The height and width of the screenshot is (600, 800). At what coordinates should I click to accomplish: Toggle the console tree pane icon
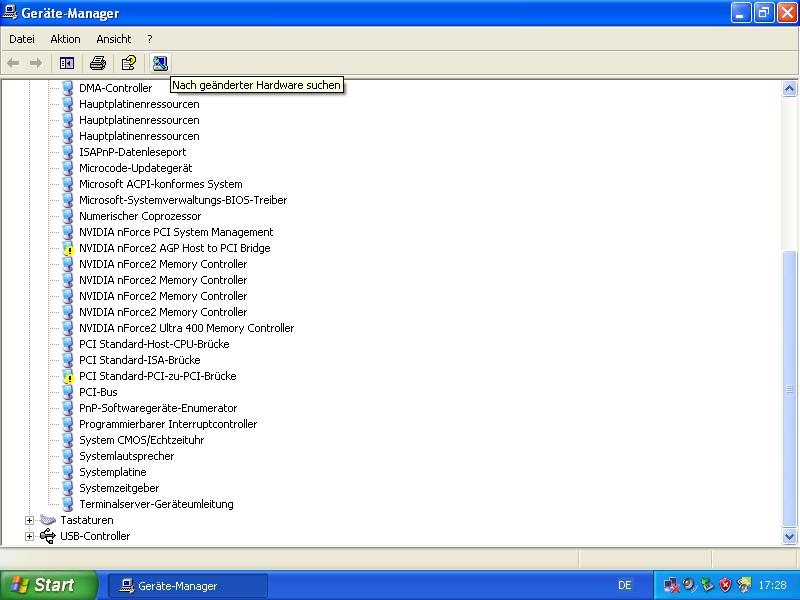pyautogui.click(x=67, y=63)
